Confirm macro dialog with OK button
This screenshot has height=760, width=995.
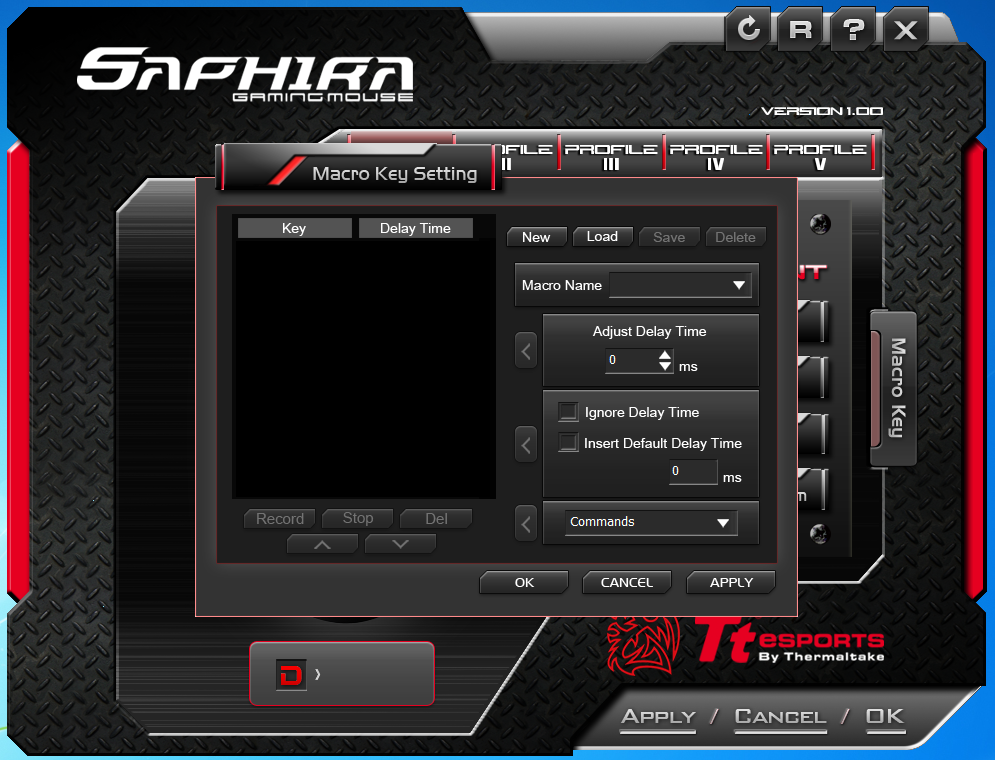(x=524, y=582)
